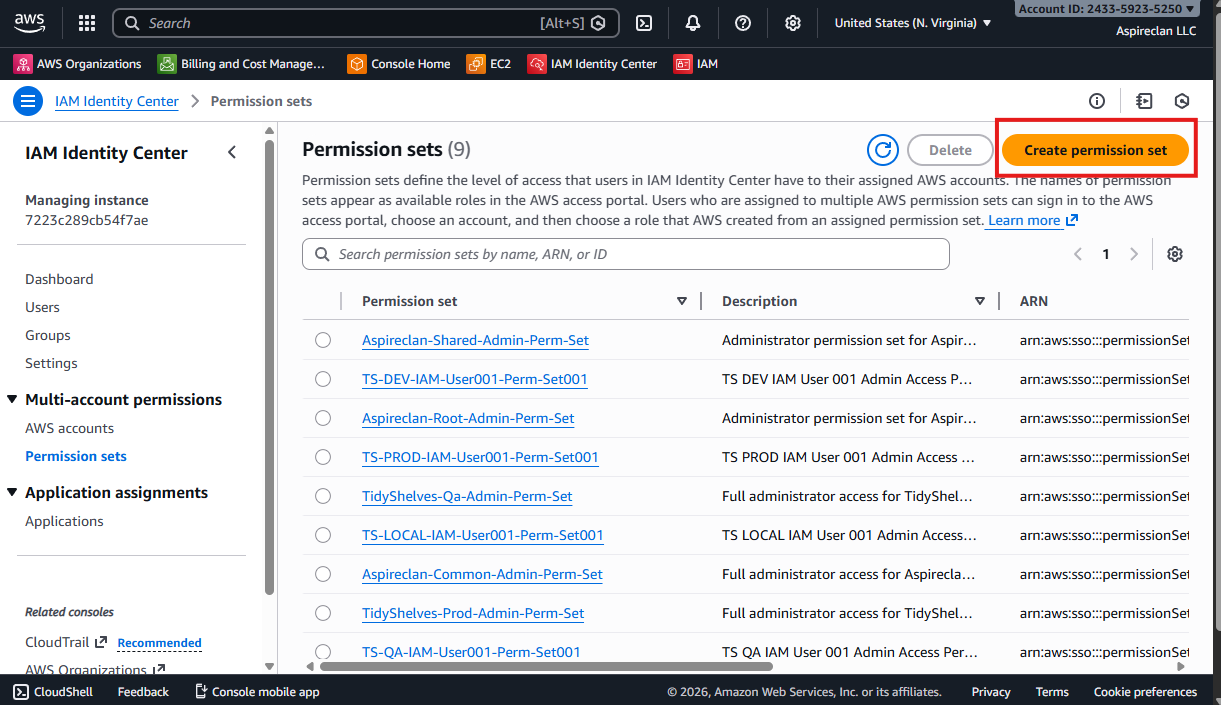Collapse the IAM Identity Center side panel
Screen dimensions: 1221x705
[232, 153]
